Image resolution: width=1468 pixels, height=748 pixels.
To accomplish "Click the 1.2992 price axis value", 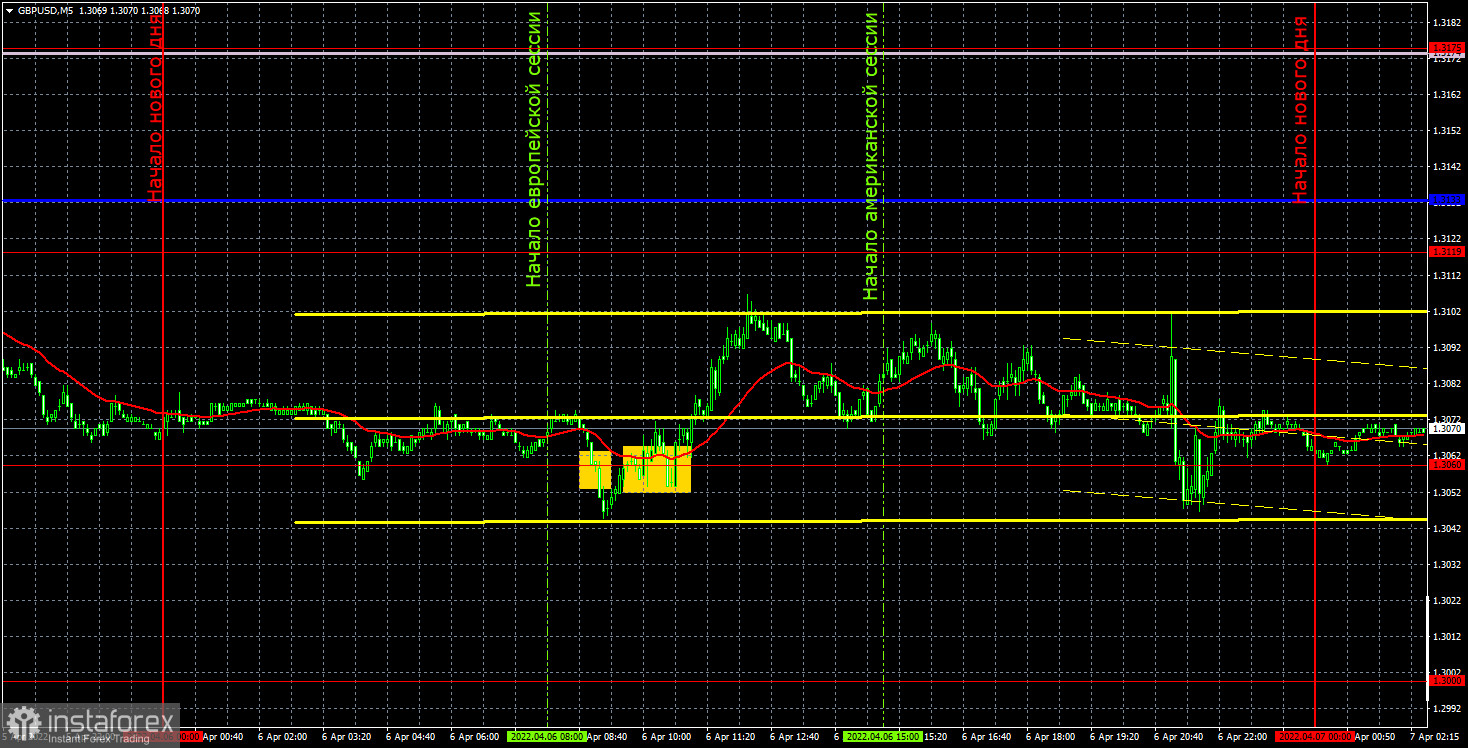I will (1445, 708).
